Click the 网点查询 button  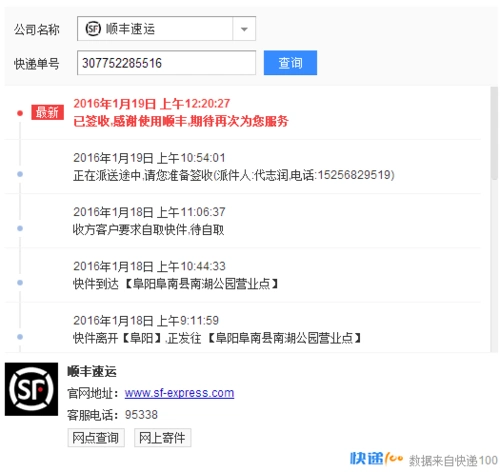96,438
